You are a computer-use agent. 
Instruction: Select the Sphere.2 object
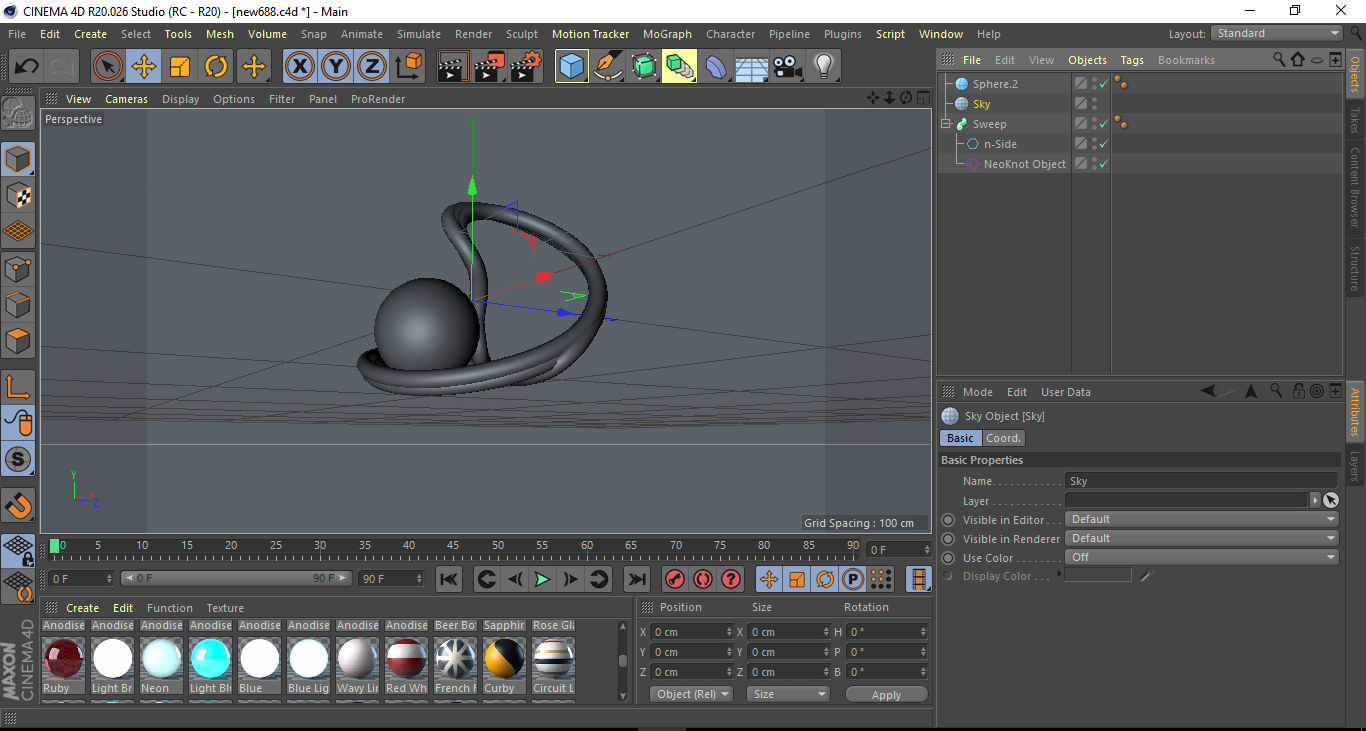[995, 84]
